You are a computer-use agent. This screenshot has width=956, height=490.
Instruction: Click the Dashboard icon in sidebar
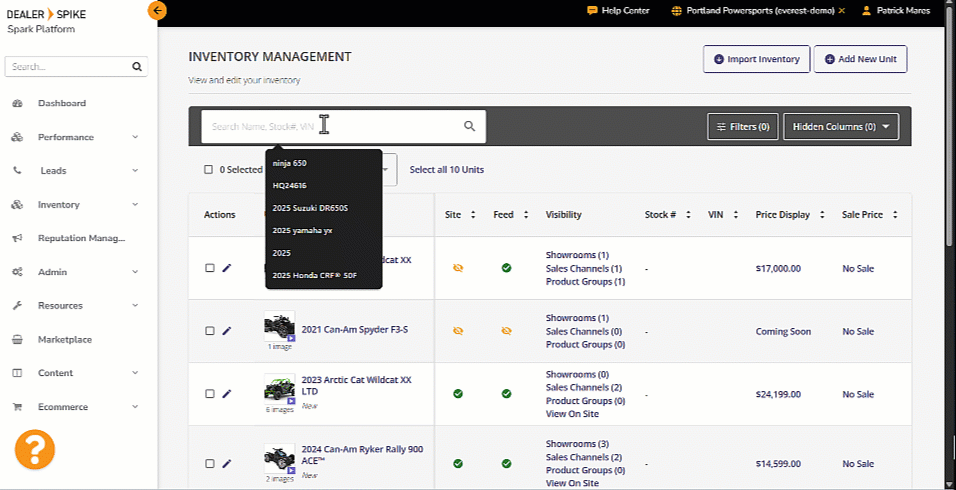point(17,104)
